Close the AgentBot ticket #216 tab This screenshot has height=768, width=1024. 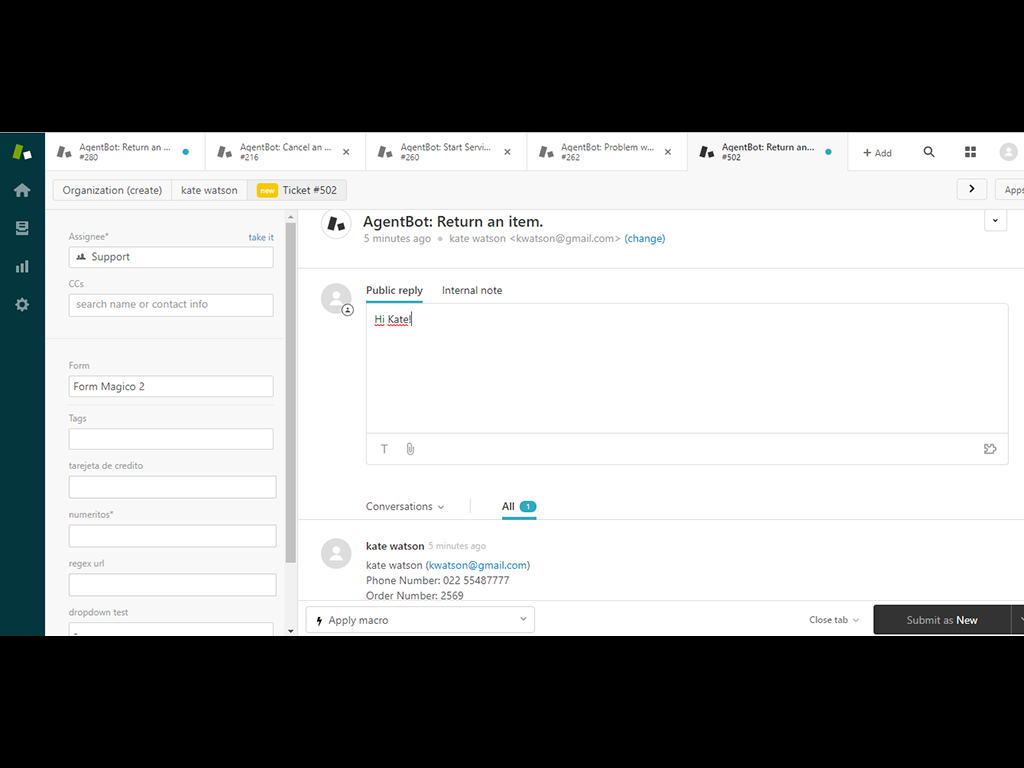pyautogui.click(x=346, y=152)
